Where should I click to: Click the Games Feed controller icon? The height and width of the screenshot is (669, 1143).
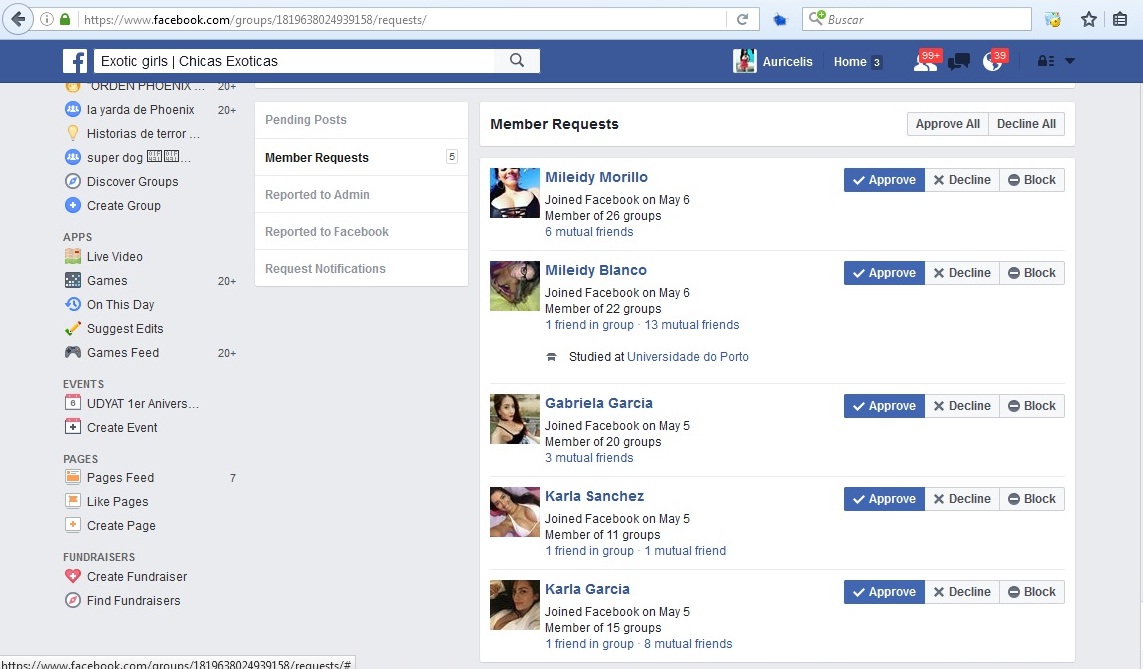click(73, 353)
